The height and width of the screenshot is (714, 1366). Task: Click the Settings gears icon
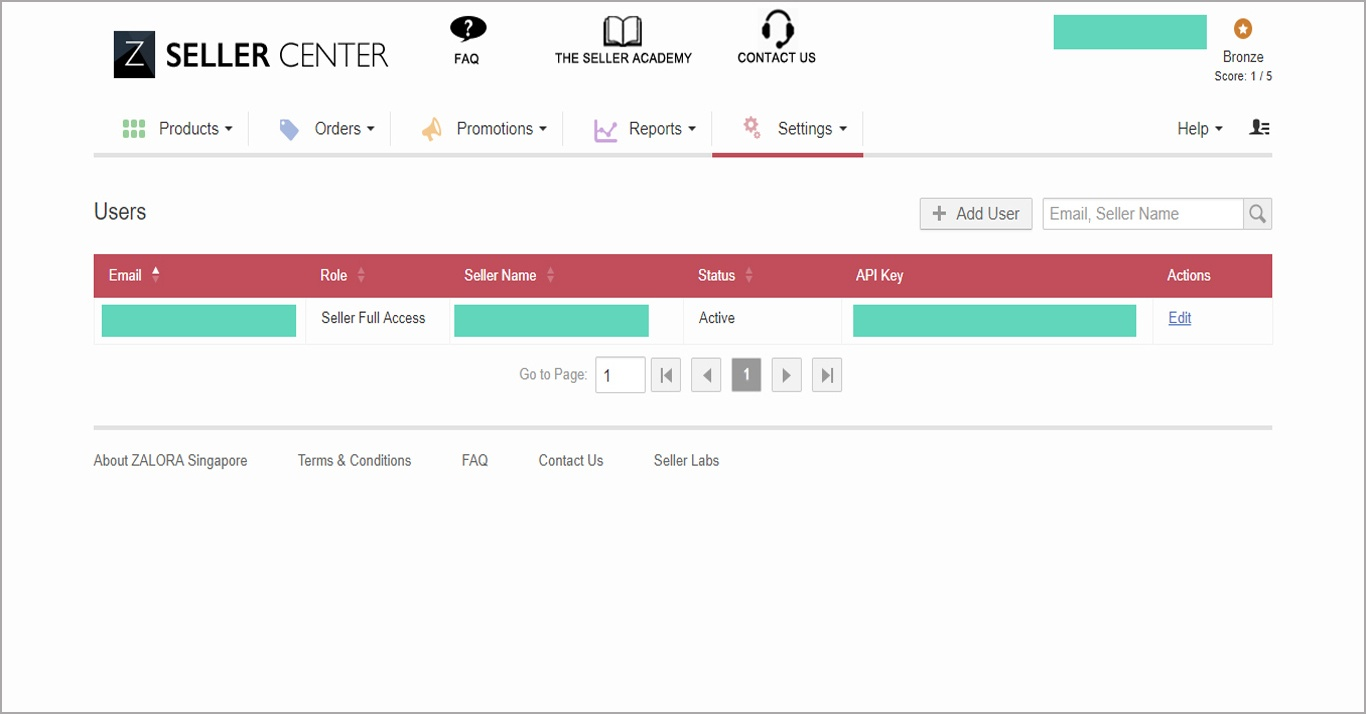[751, 126]
